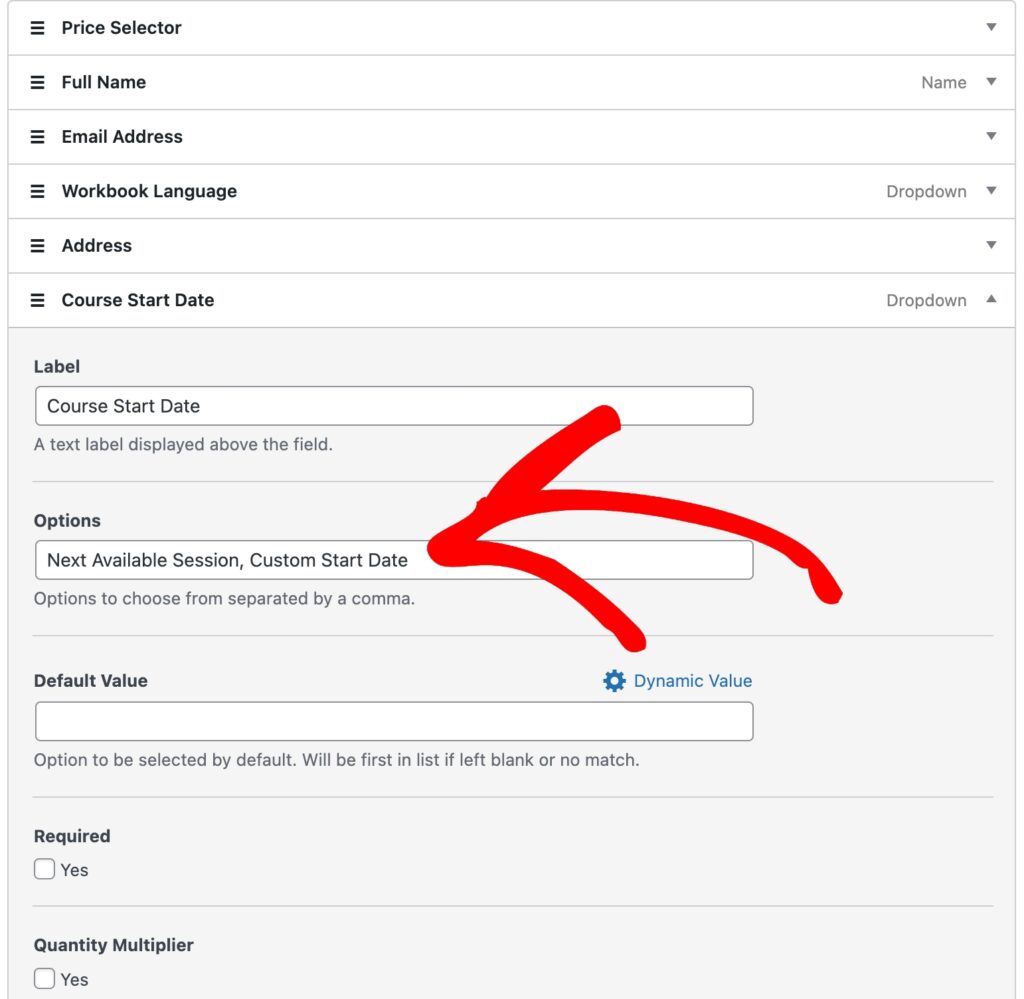
Task: Enable the Required checkbox
Action: (45, 870)
